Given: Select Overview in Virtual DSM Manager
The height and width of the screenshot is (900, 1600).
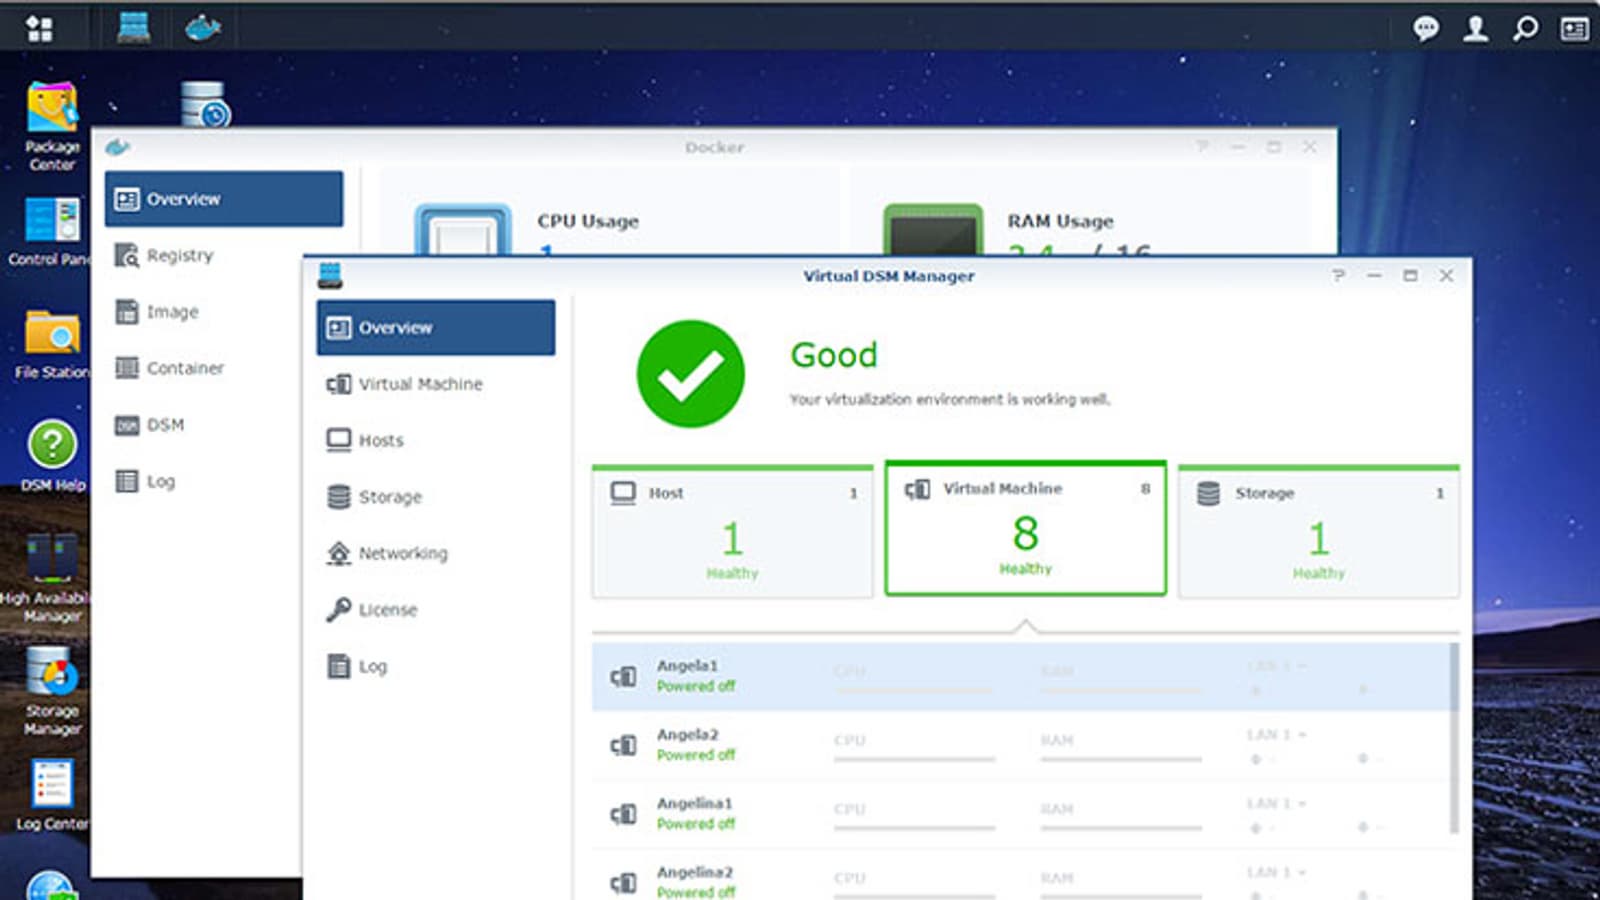Looking at the screenshot, I should point(436,328).
